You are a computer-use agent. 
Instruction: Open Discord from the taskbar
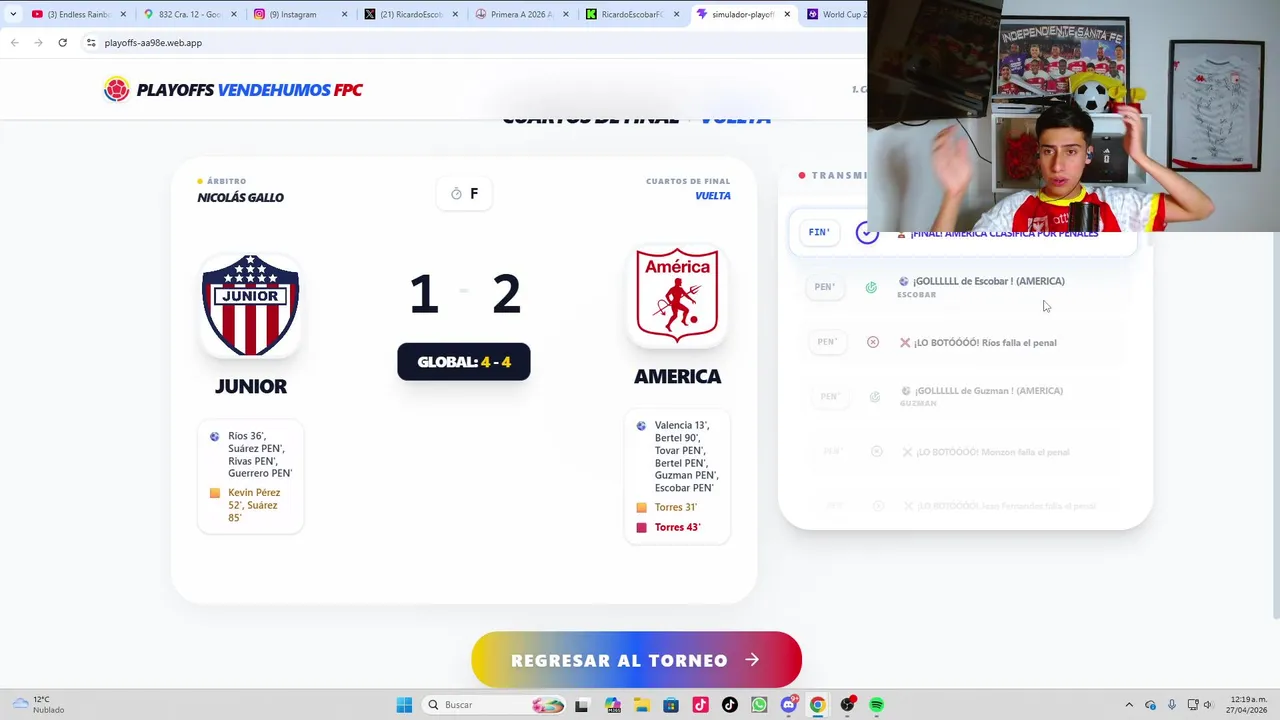789,705
